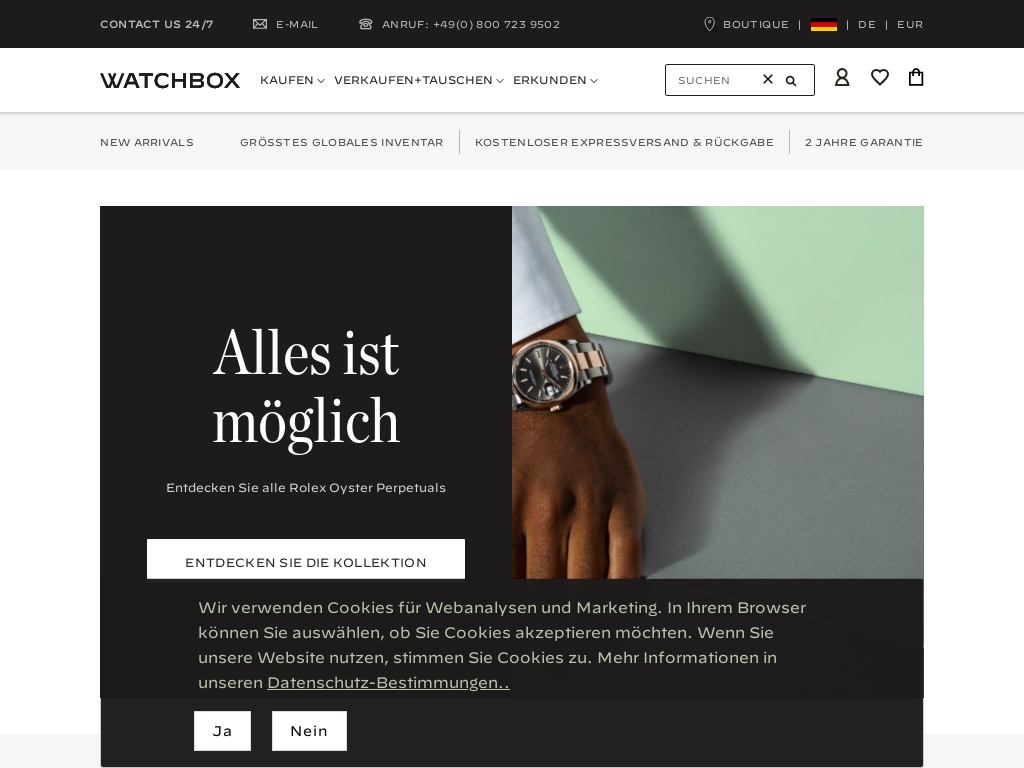
Task: Click Entdecken Sie die Kollektion button
Action: point(306,560)
